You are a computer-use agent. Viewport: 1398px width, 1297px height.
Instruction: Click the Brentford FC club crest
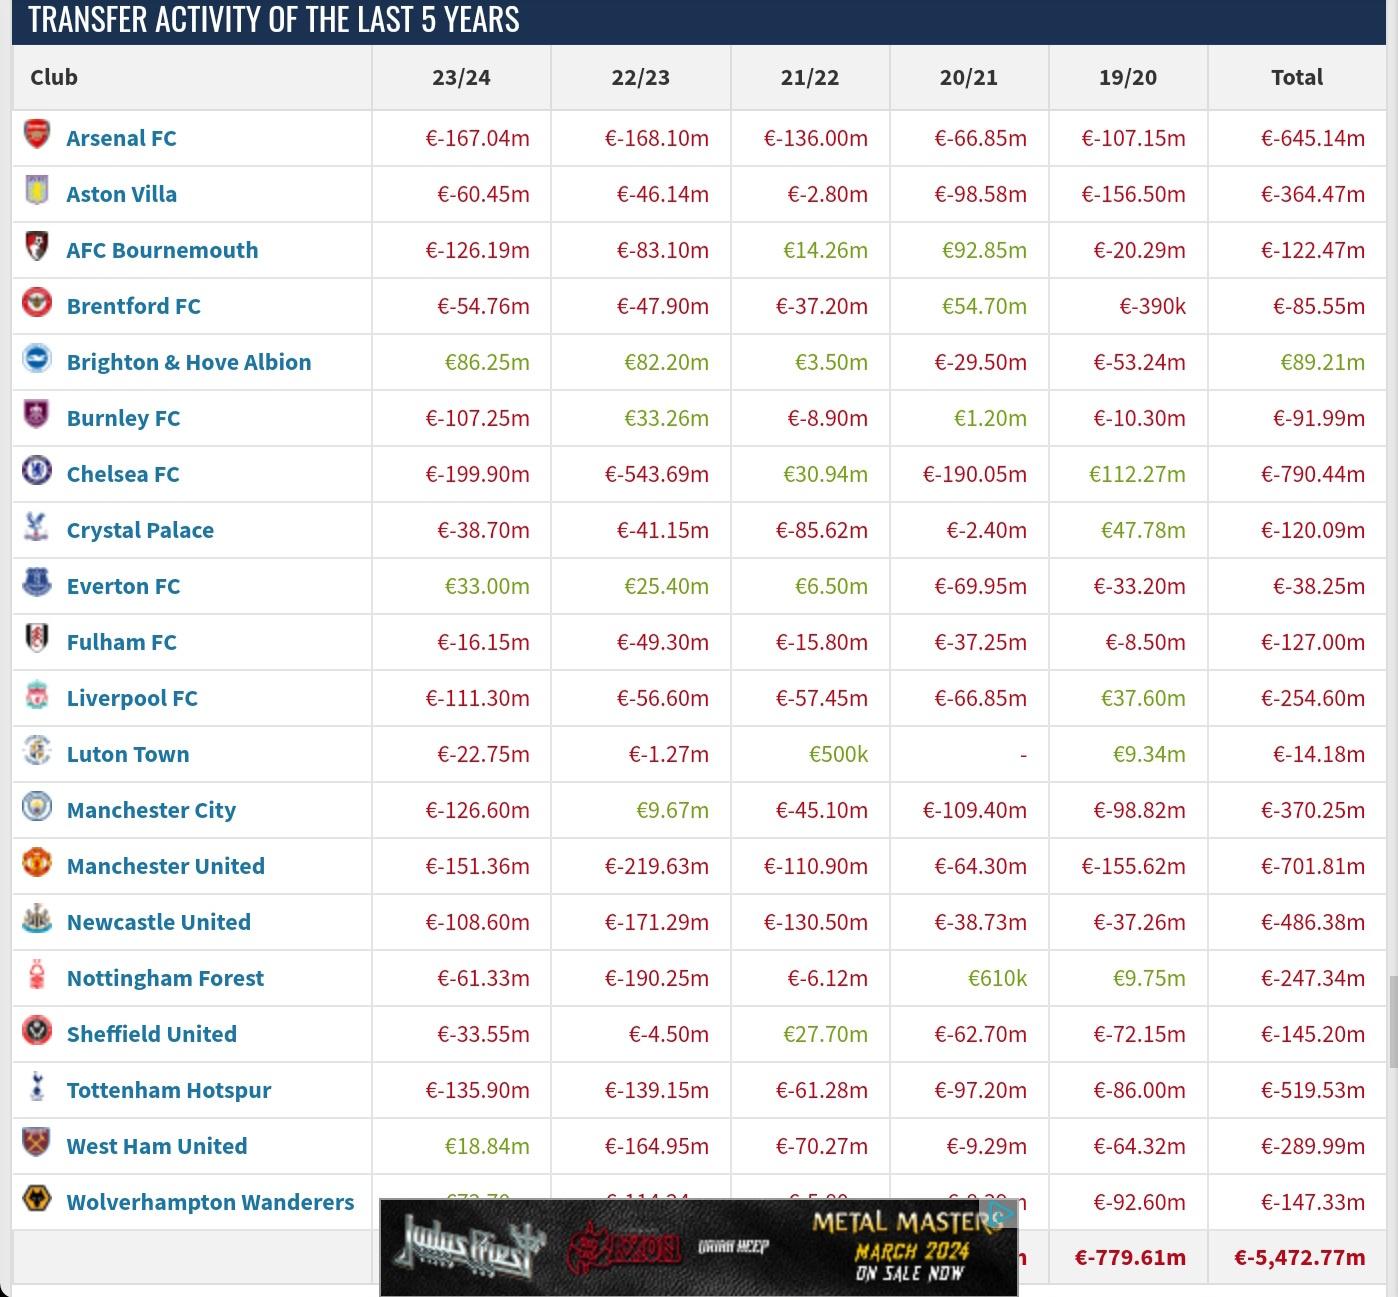(37, 302)
